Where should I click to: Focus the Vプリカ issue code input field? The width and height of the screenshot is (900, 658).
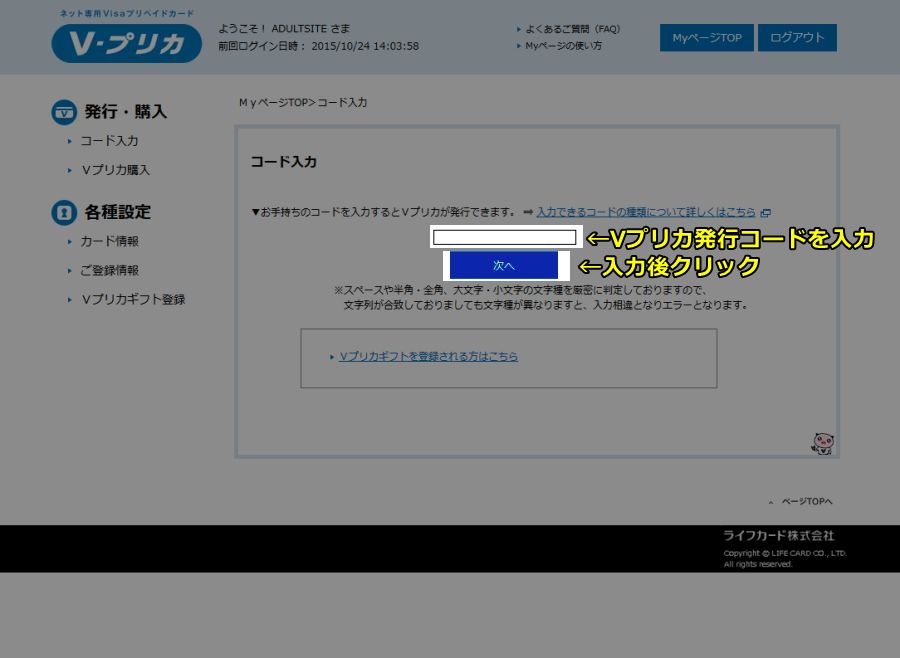(504, 237)
